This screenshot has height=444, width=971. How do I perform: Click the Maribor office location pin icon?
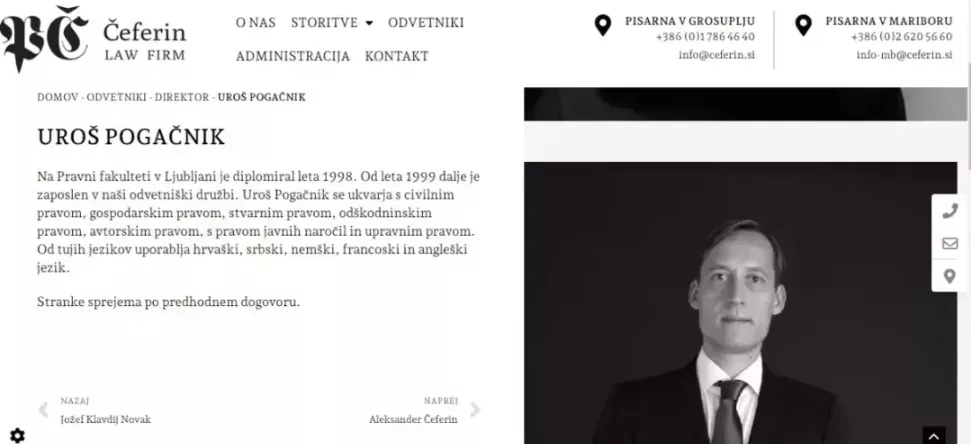(x=803, y=25)
